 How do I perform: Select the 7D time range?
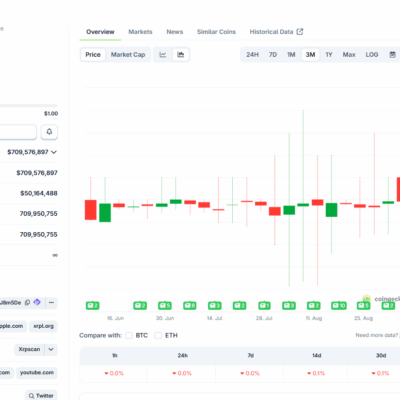pos(273,55)
